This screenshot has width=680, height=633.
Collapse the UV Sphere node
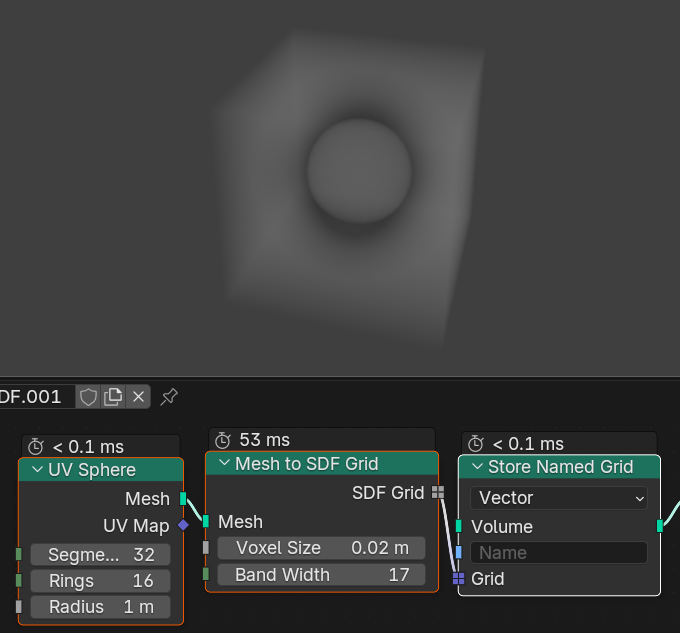[x=38, y=470]
